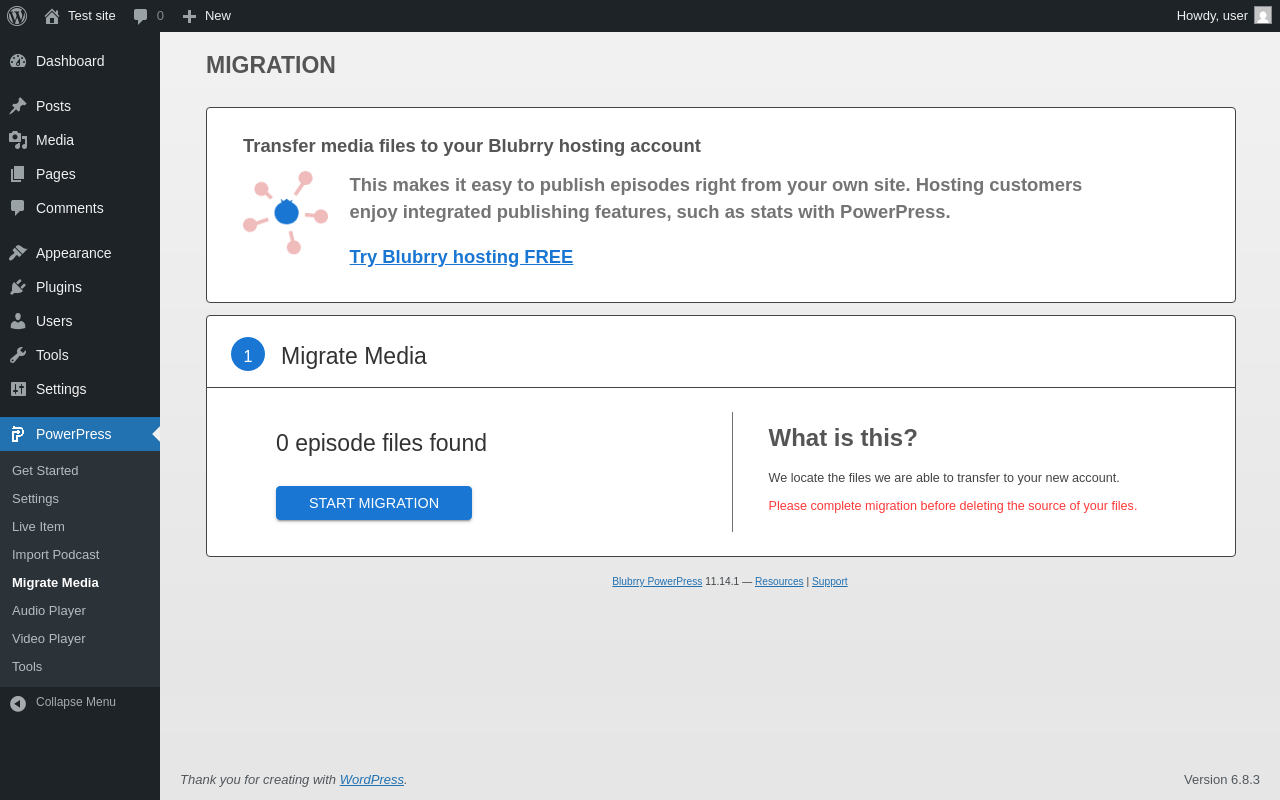Viewport: 1280px width, 800px height.
Task: Click the Collapse Menu arrow icon
Action: pyautogui.click(x=18, y=703)
